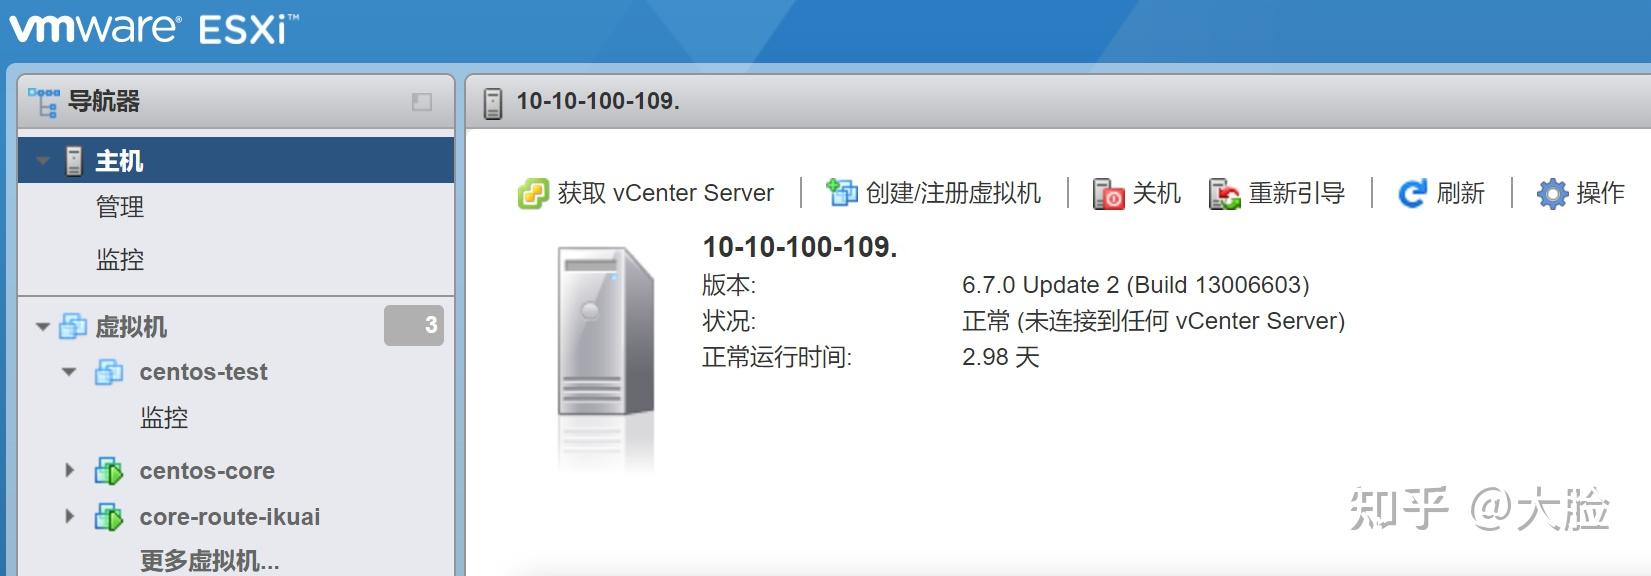Expand the centos-core tree arrow

click(69, 470)
